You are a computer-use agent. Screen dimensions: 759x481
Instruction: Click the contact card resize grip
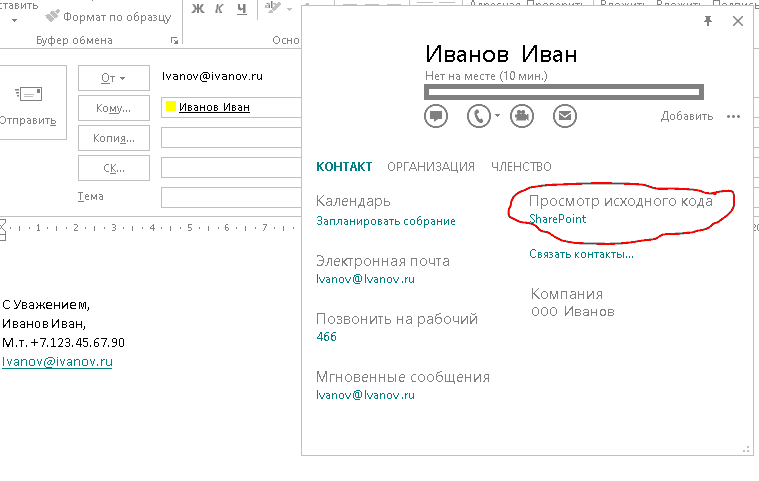[x=746, y=450]
